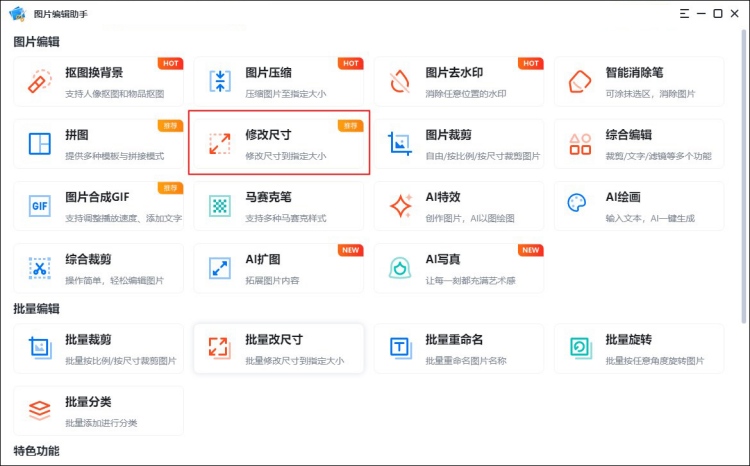The image size is (750, 466).
Task: Click the 批量裁剪 icon
Action: (x=40, y=348)
